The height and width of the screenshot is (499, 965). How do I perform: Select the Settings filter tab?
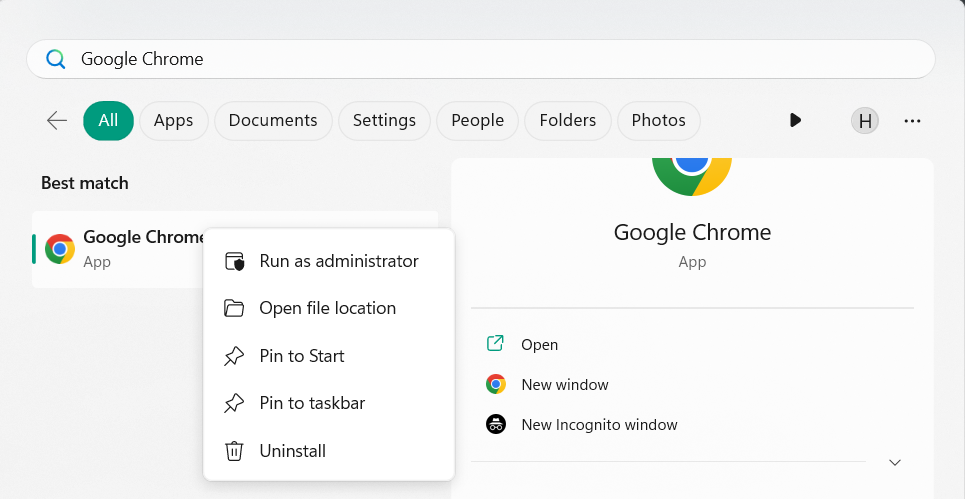pos(384,121)
